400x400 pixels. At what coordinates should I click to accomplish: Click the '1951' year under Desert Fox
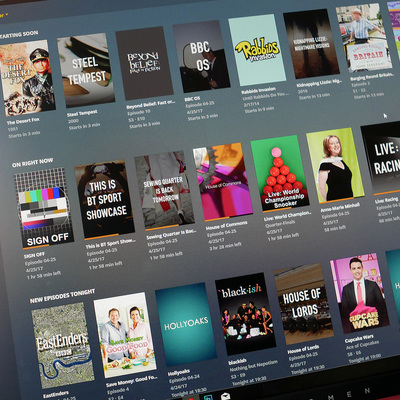[x=13, y=128]
